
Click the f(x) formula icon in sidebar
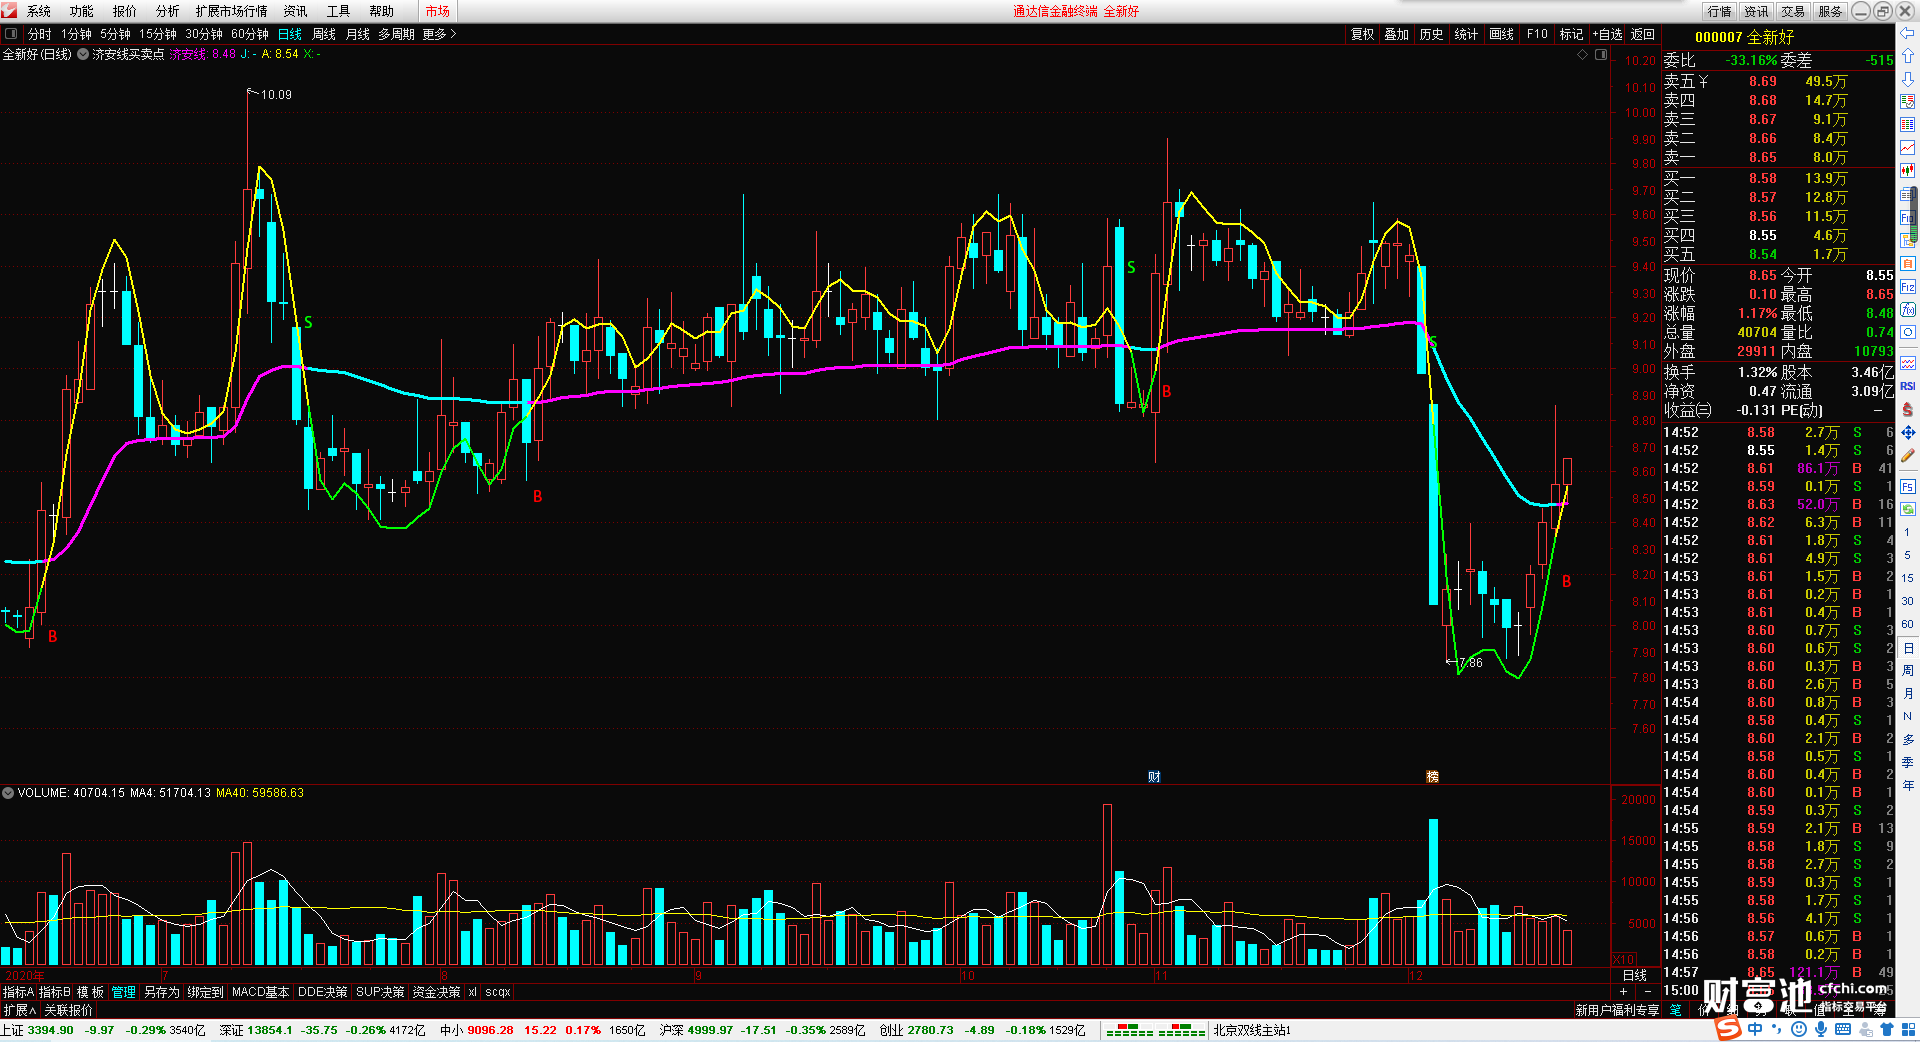1908,310
